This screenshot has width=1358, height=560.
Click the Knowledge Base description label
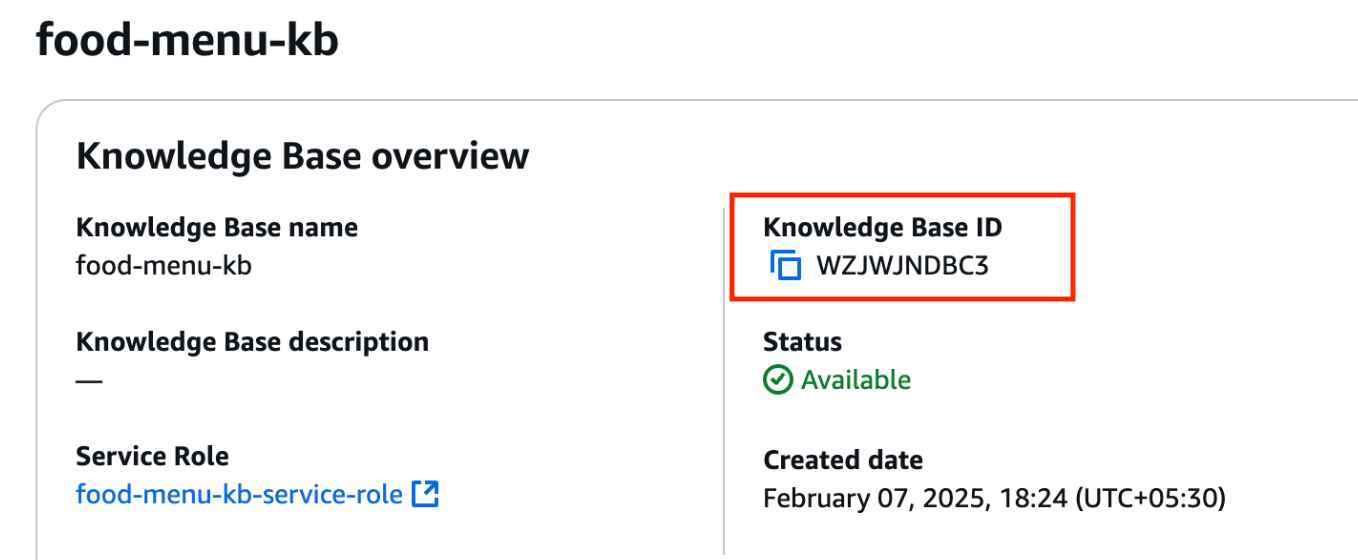pyautogui.click(x=252, y=342)
